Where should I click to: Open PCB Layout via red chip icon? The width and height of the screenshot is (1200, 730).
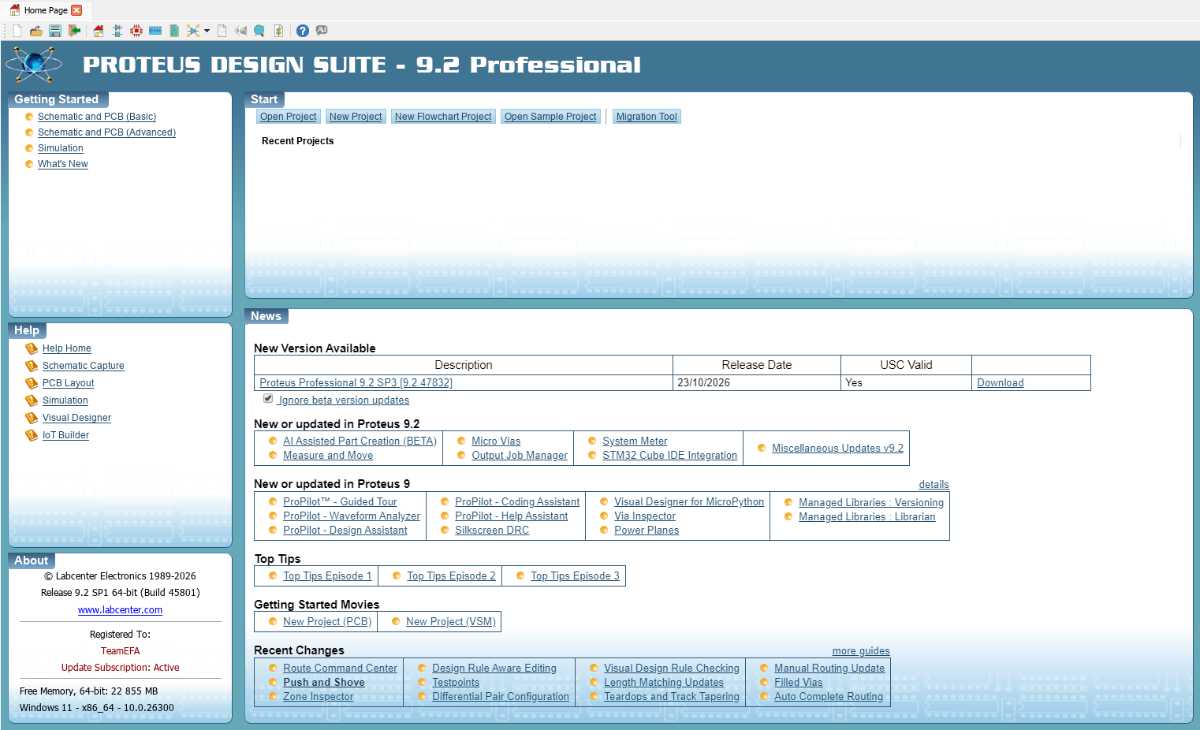(x=136, y=30)
